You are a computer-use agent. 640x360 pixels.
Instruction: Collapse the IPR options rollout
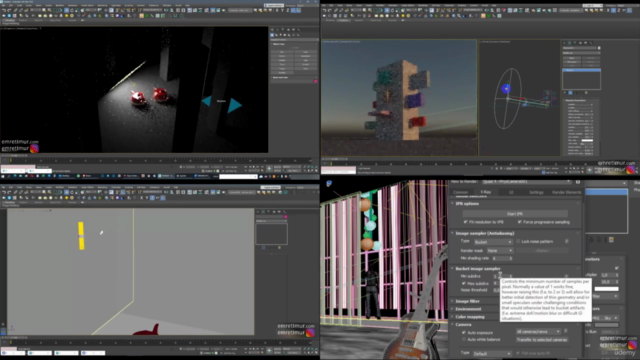[467, 203]
